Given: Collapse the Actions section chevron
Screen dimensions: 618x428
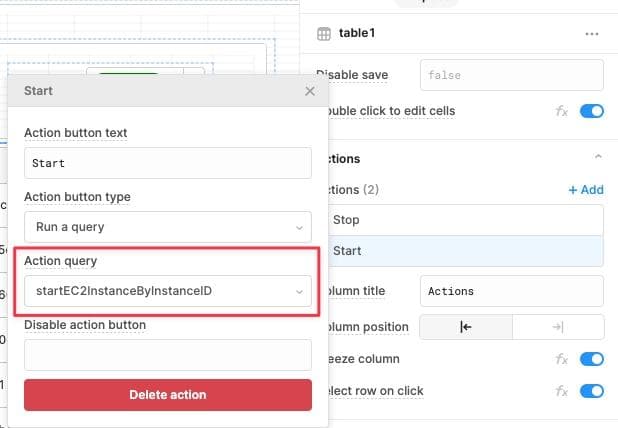Looking at the screenshot, I should (x=598, y=158).
